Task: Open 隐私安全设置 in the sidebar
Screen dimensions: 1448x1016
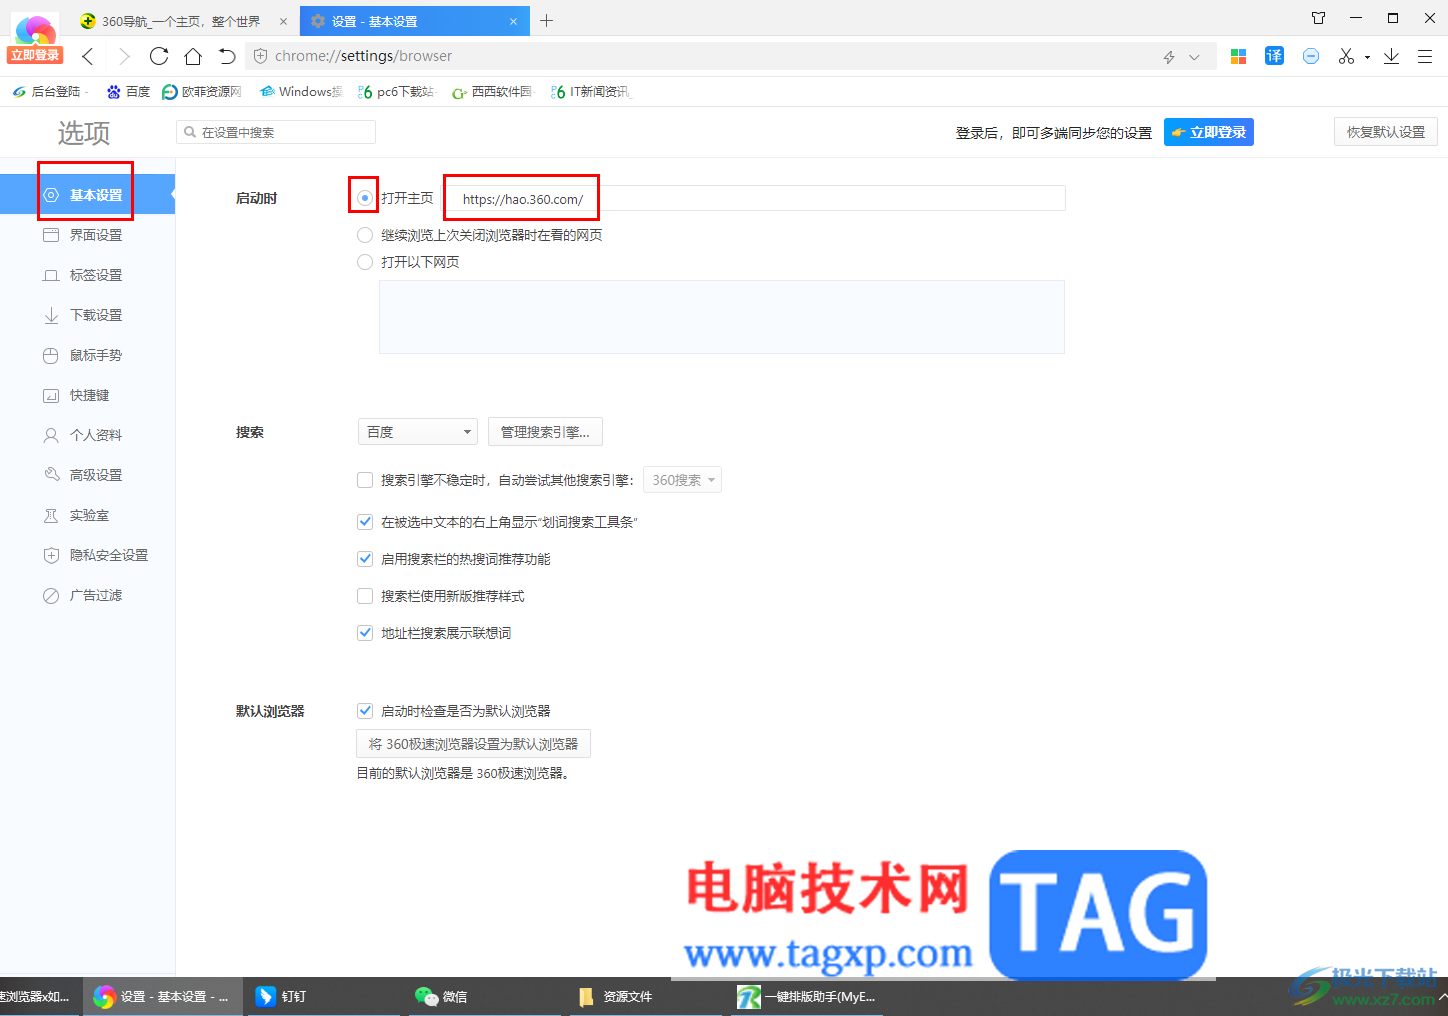Action: pos(87,555)
